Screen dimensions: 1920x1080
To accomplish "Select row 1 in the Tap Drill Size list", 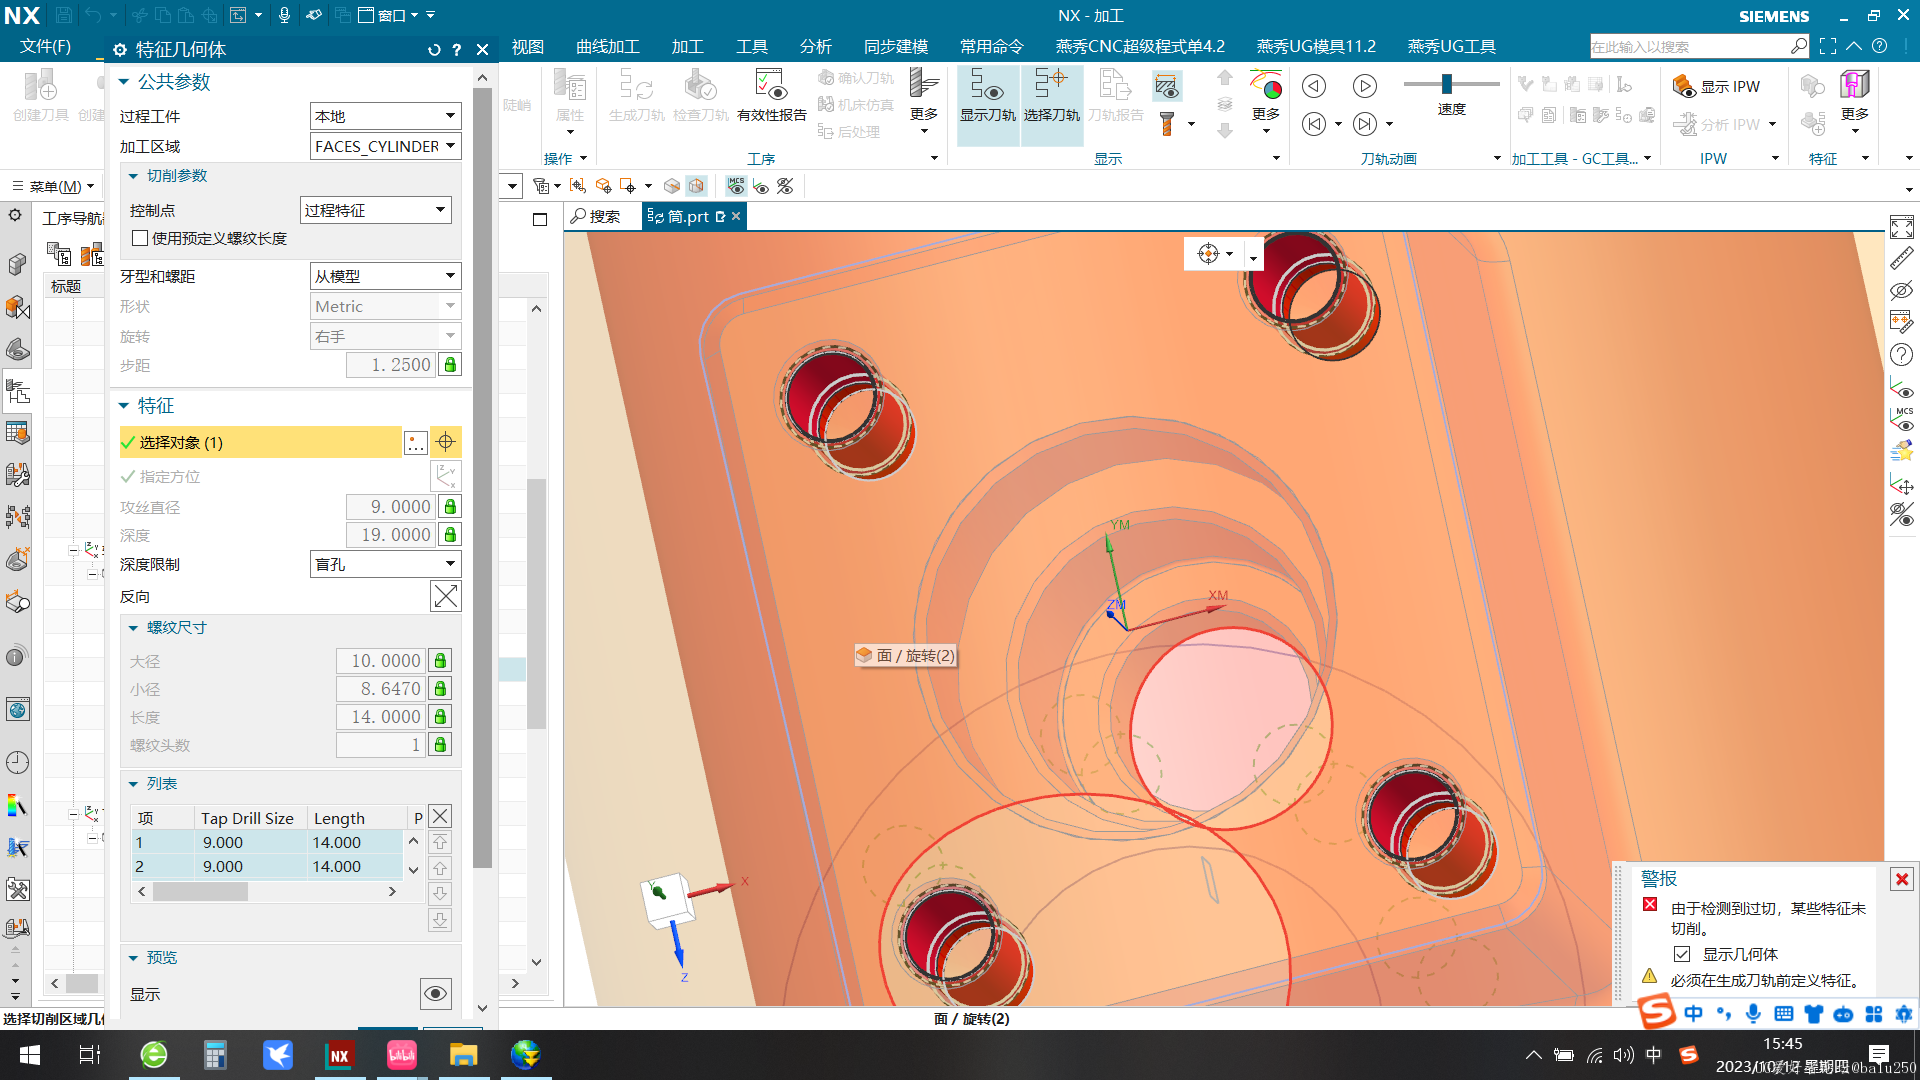I will point(266,842).
